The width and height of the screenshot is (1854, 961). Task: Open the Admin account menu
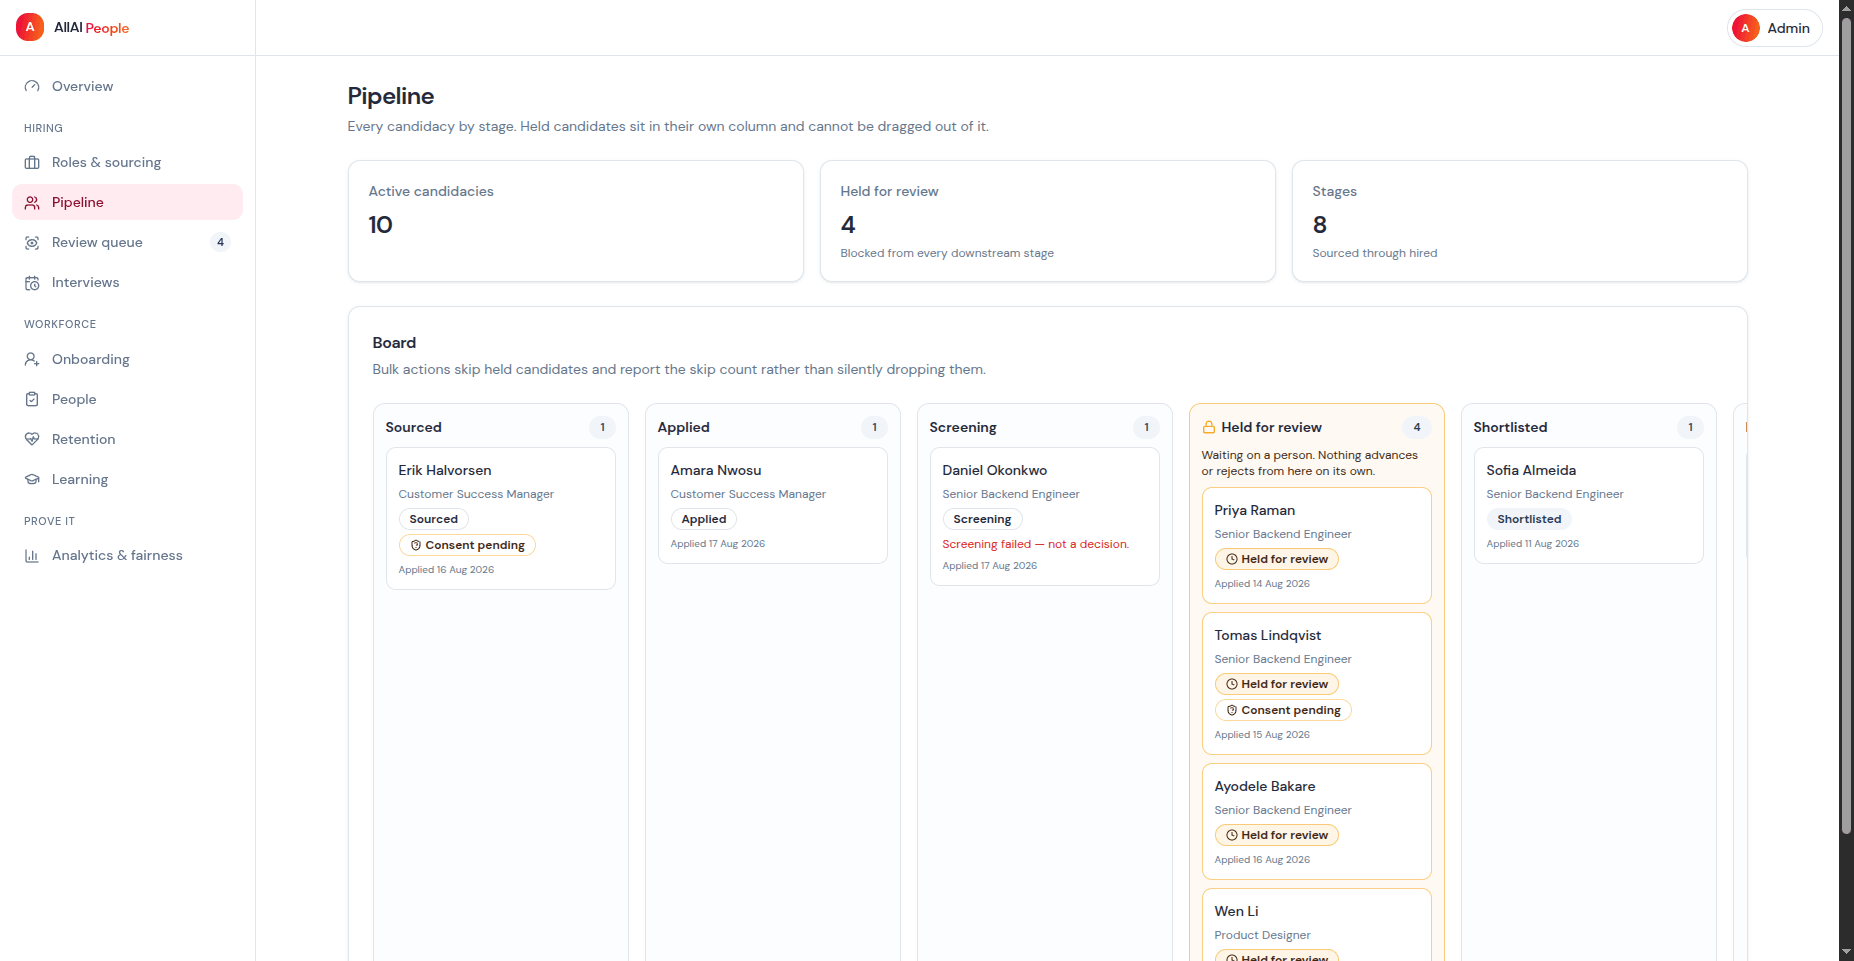pos(1775,28)
